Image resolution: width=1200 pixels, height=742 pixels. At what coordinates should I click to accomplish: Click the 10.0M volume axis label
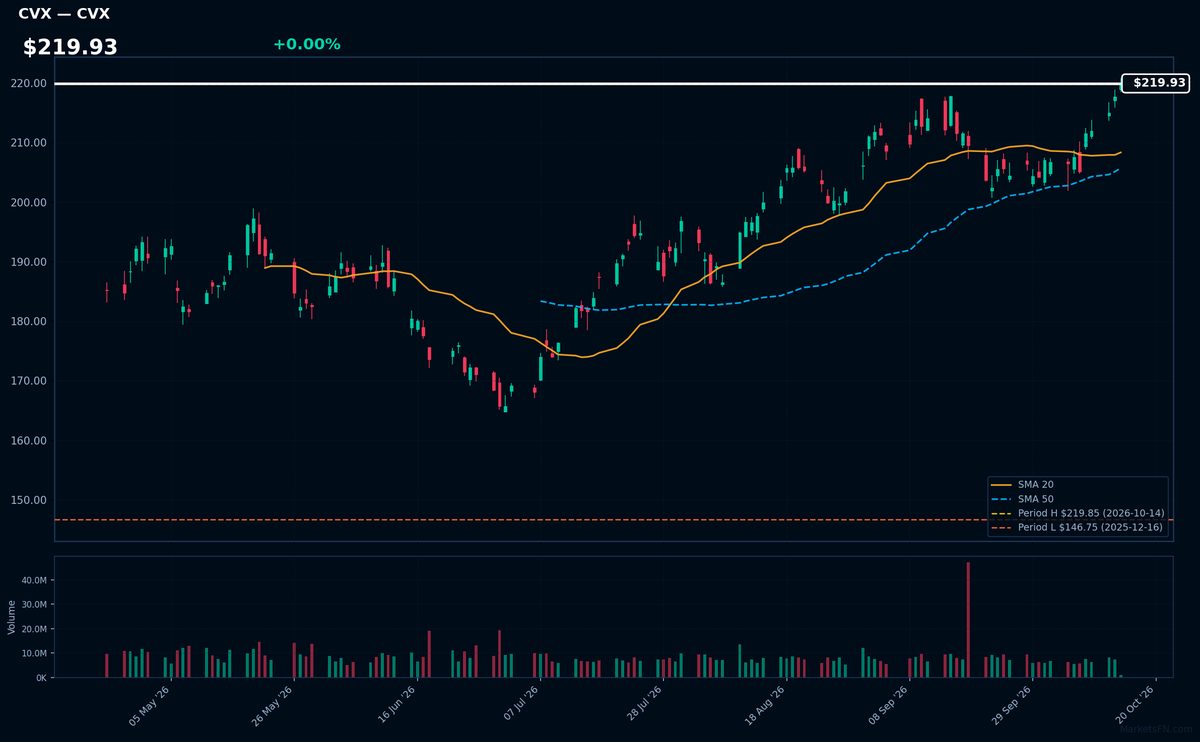34,654
